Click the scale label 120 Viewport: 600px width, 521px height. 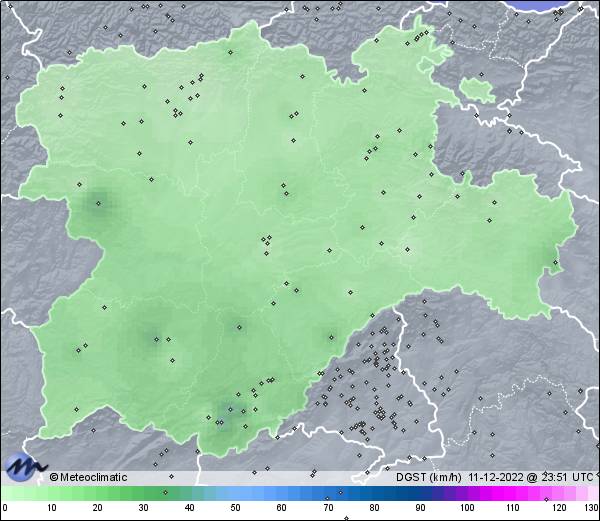pos(559,508)
